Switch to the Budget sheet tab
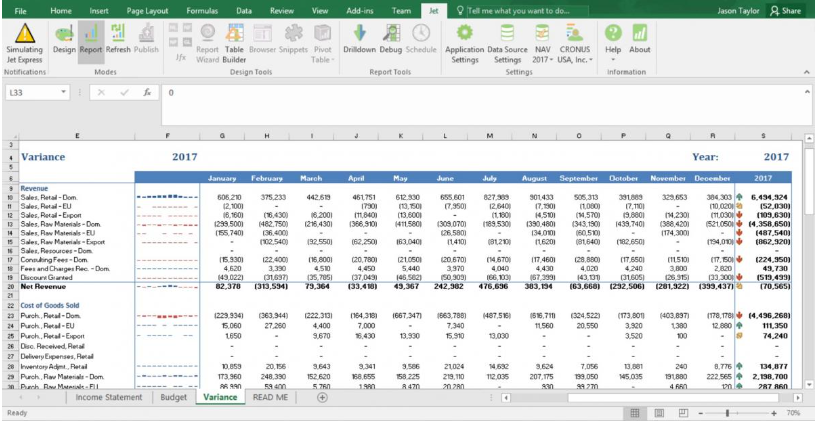816x421 pixels. click(x=174, y=398)
